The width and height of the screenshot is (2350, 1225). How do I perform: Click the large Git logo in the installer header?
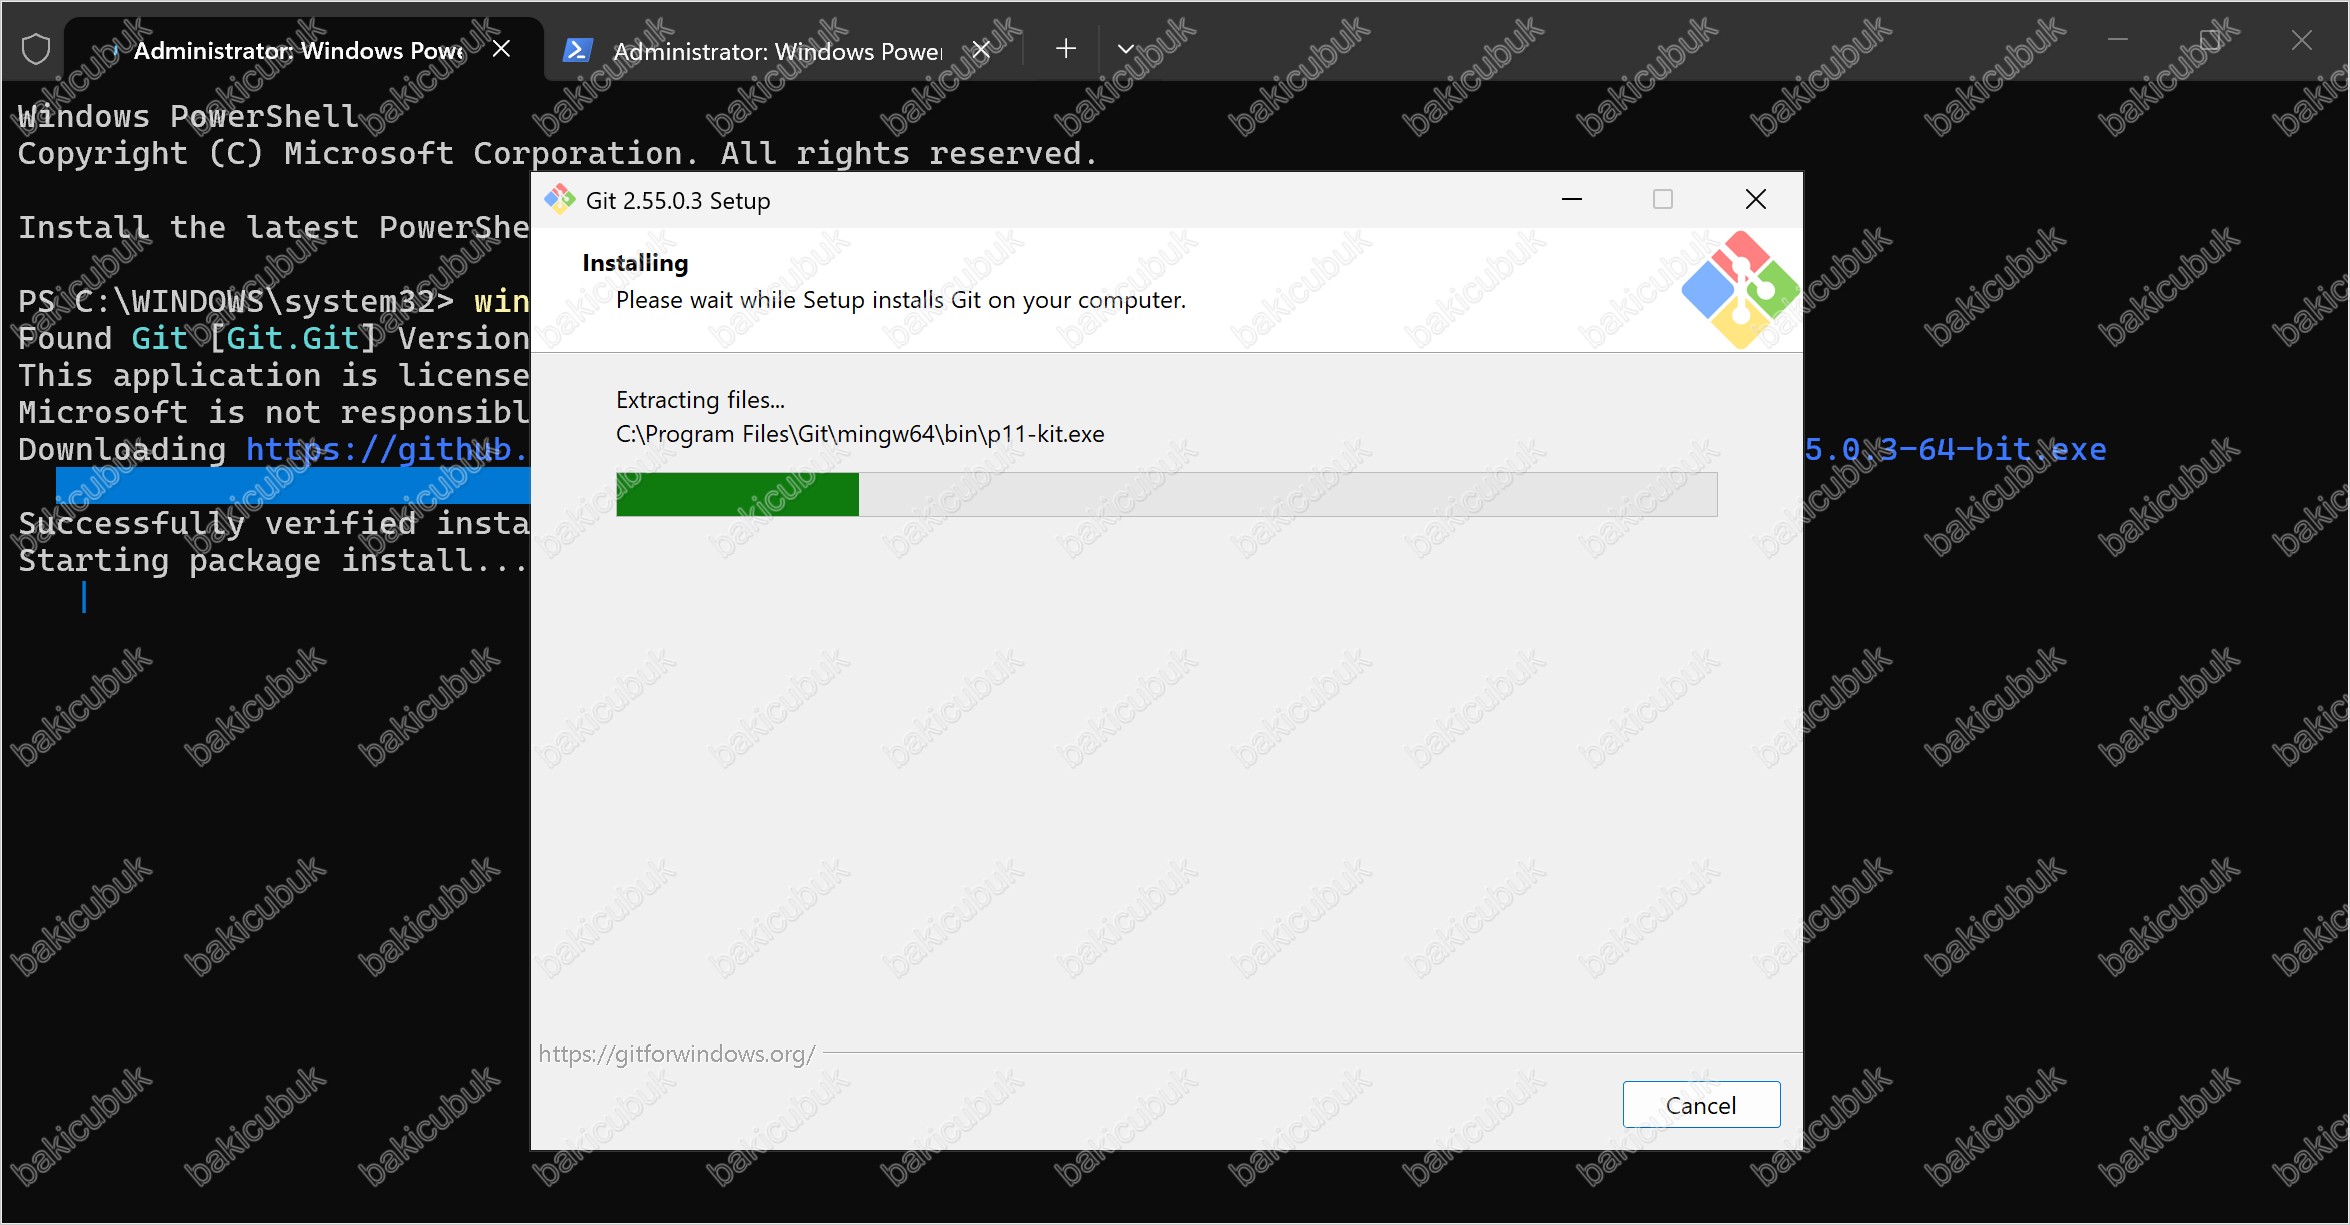point(1741,290)
